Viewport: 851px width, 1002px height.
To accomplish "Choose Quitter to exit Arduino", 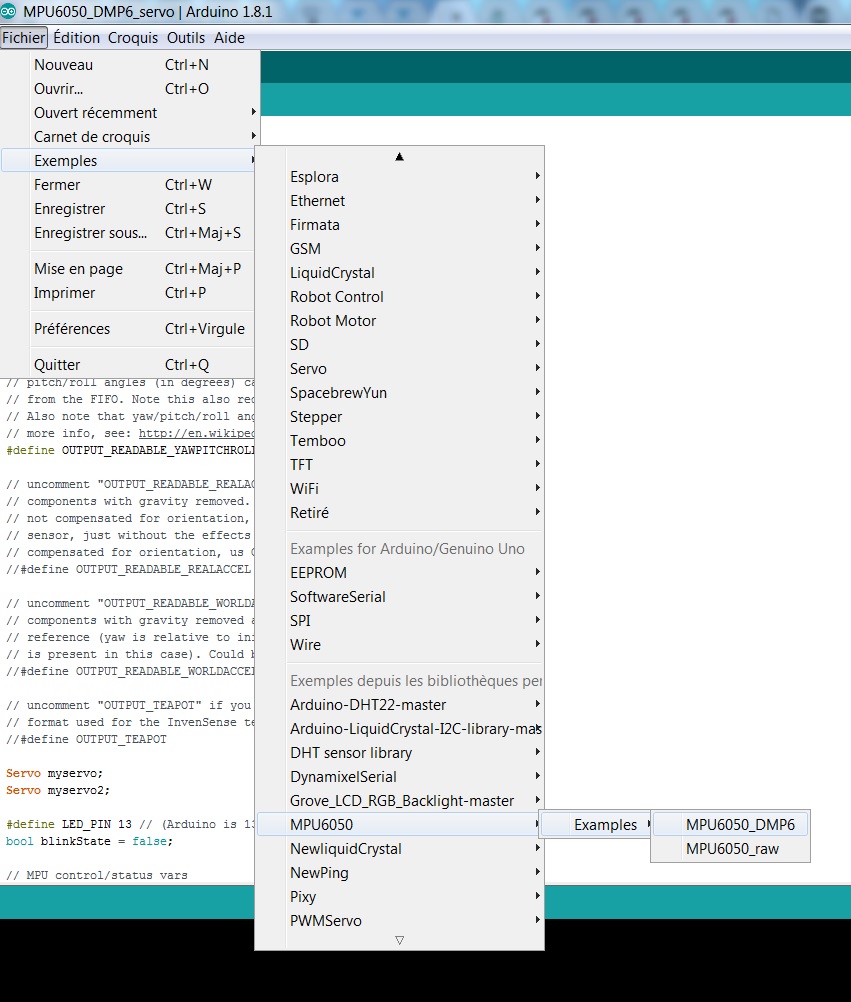I will (x=129, y=364).
